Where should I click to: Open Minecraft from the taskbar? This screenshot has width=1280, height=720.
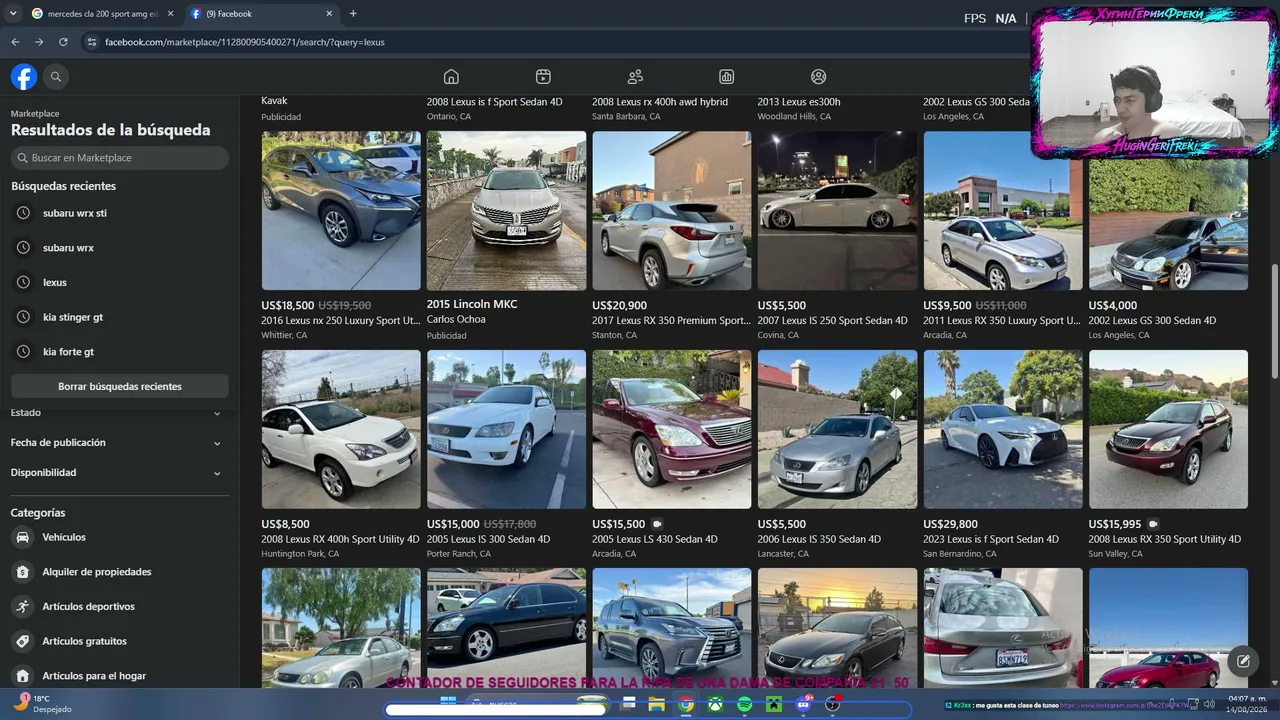(774, 705)
